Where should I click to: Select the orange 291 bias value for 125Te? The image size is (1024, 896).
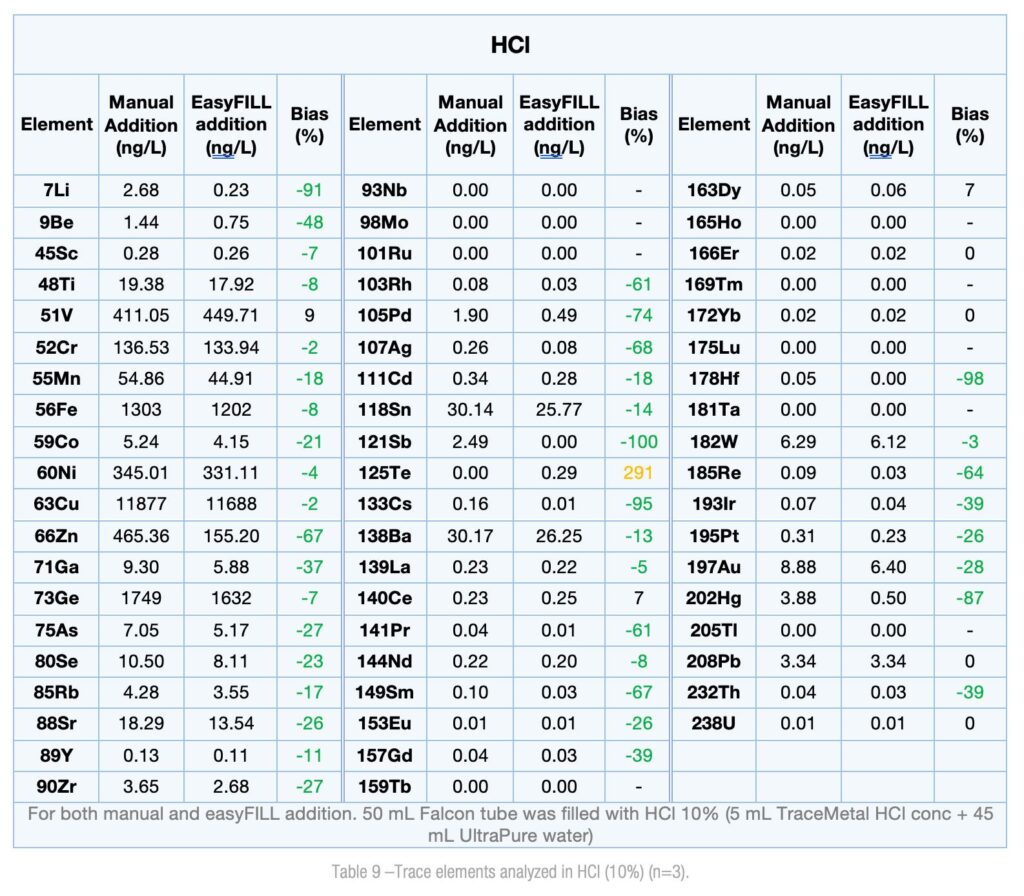(638, 473)
